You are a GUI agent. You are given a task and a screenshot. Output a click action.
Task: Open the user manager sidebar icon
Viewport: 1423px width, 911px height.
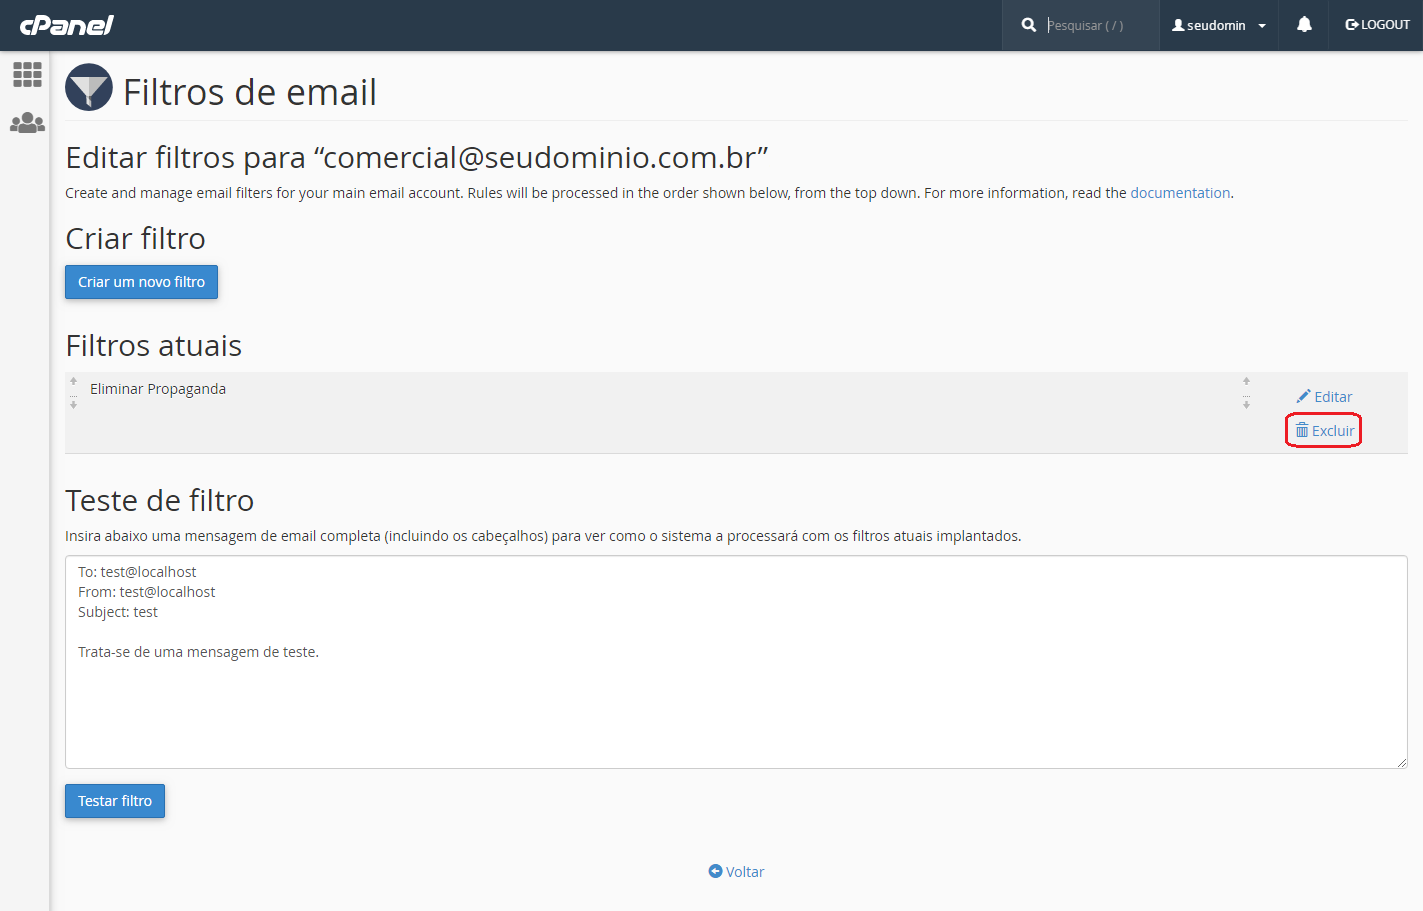pyautogui.click(x=27, y=123)
